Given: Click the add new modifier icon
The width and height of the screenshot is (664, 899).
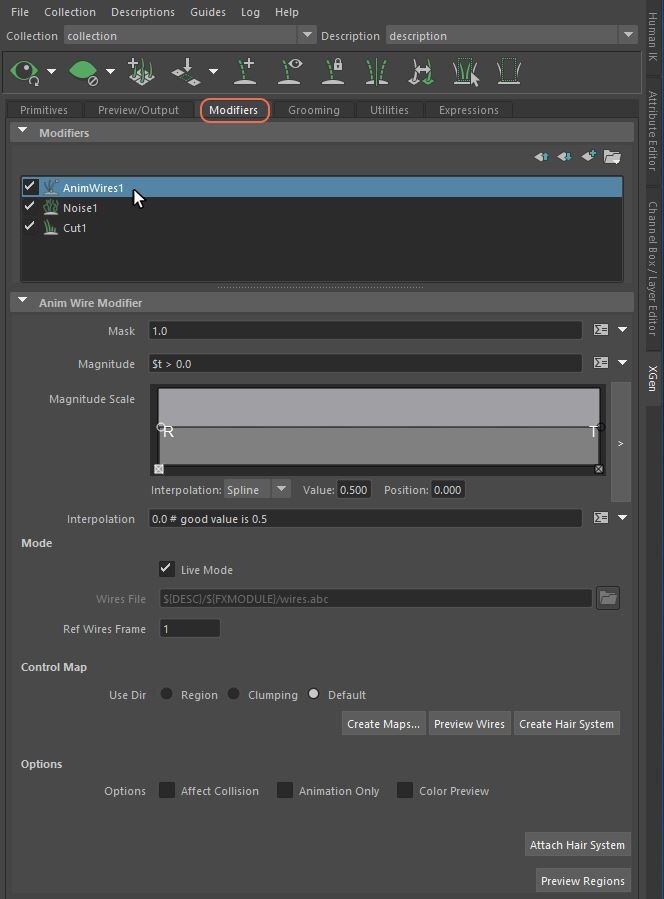Looking at the screenshot, I should point(588,157).
